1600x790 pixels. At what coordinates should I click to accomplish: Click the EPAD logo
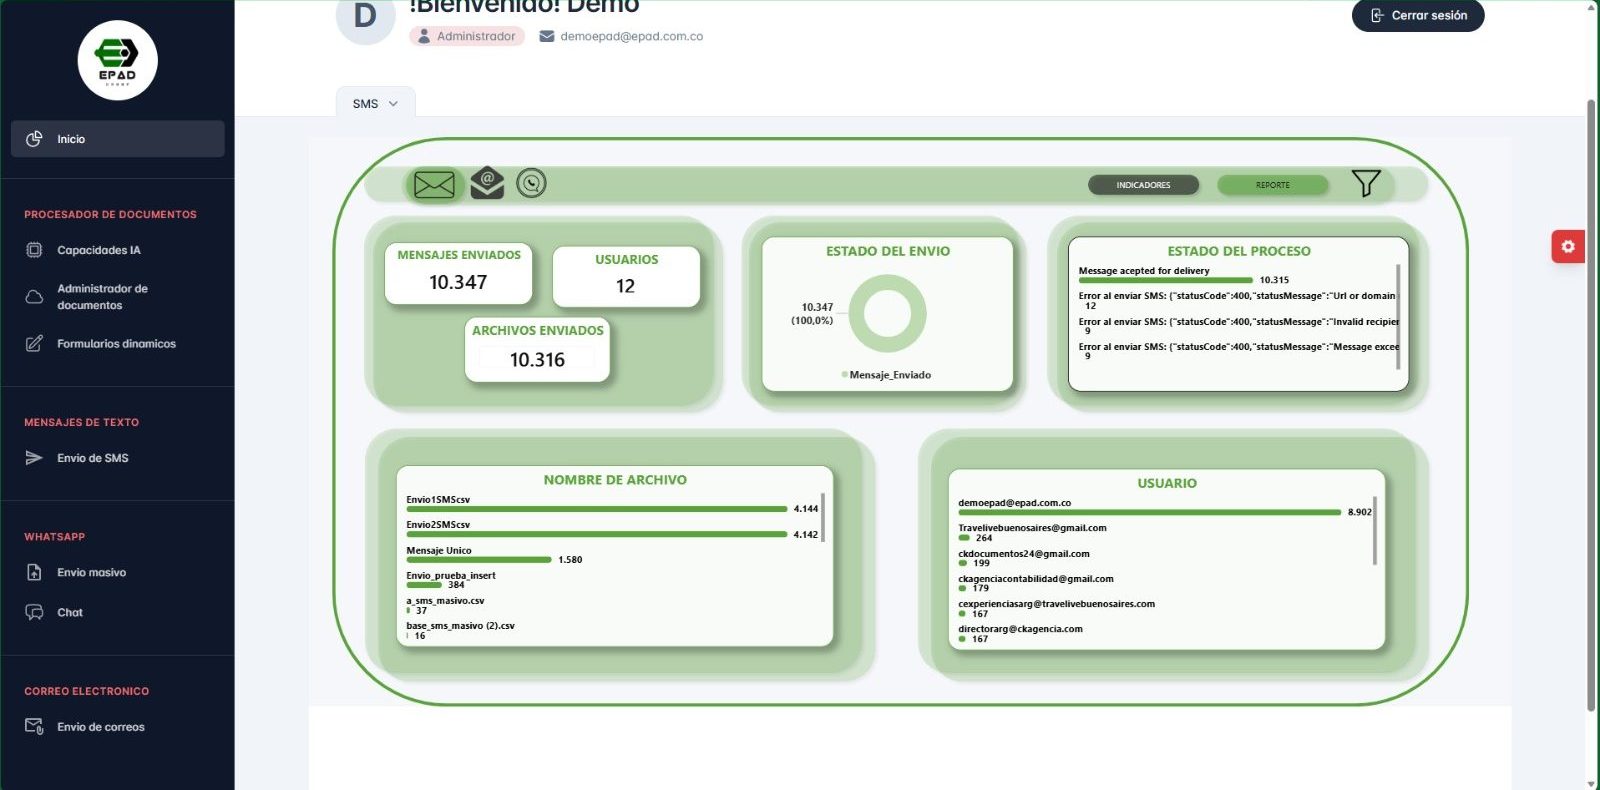click(x=118, y=61)
